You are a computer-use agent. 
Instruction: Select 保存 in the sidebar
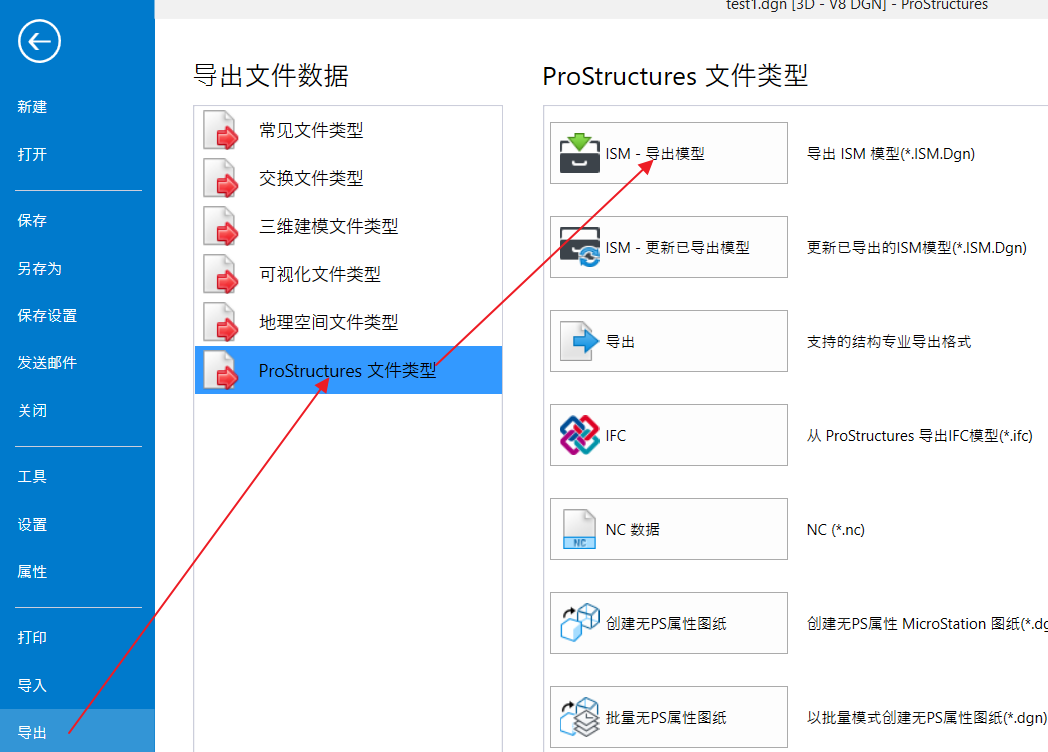coord(32,221)
